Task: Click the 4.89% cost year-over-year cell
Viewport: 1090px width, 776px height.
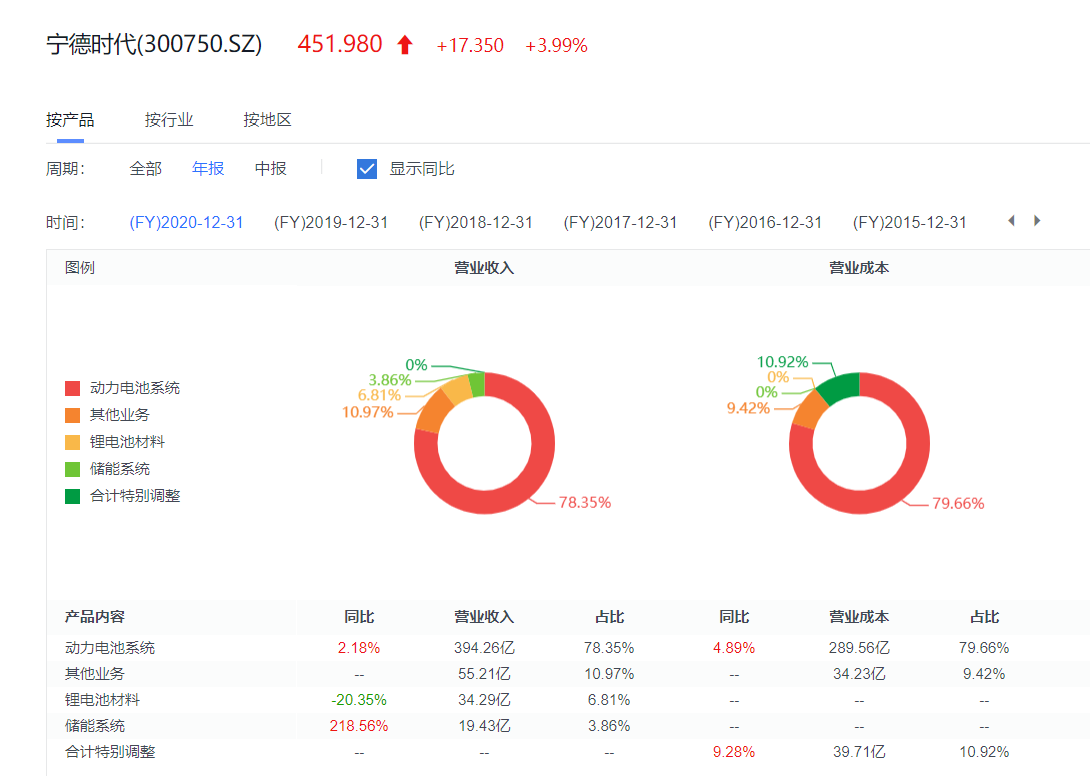Action: (x=734, y=648)
